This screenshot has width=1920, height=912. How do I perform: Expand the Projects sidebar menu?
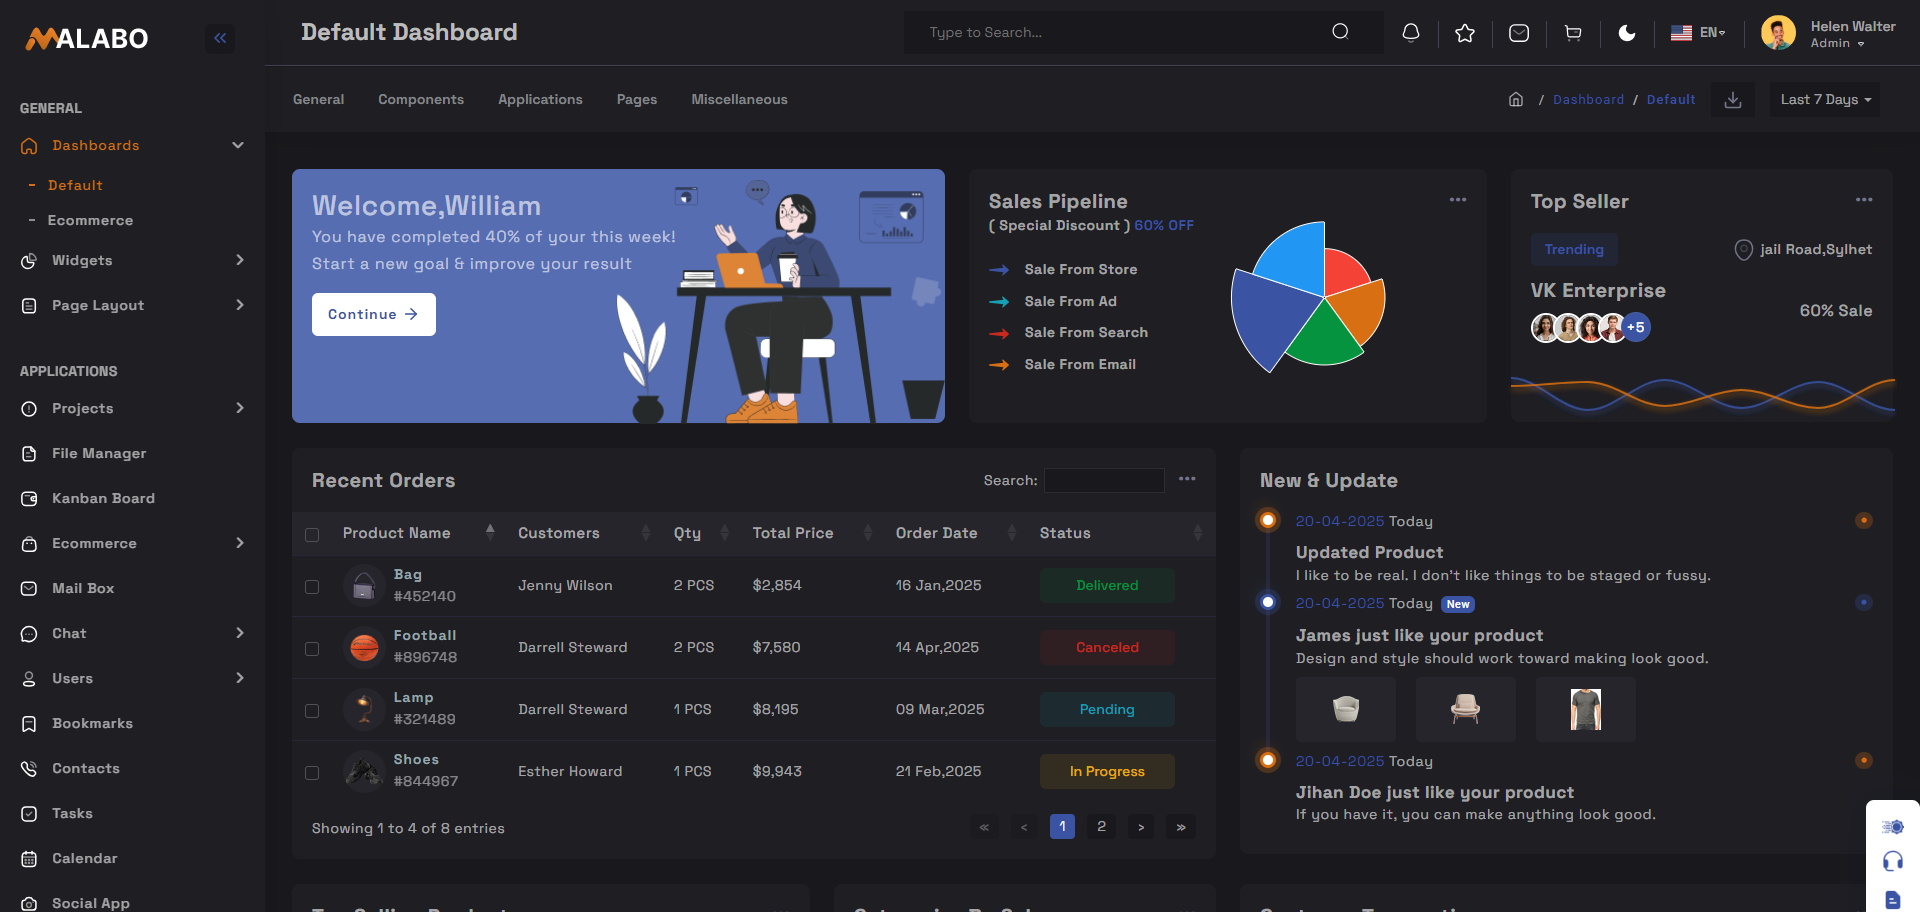click(x=132, y=408)
